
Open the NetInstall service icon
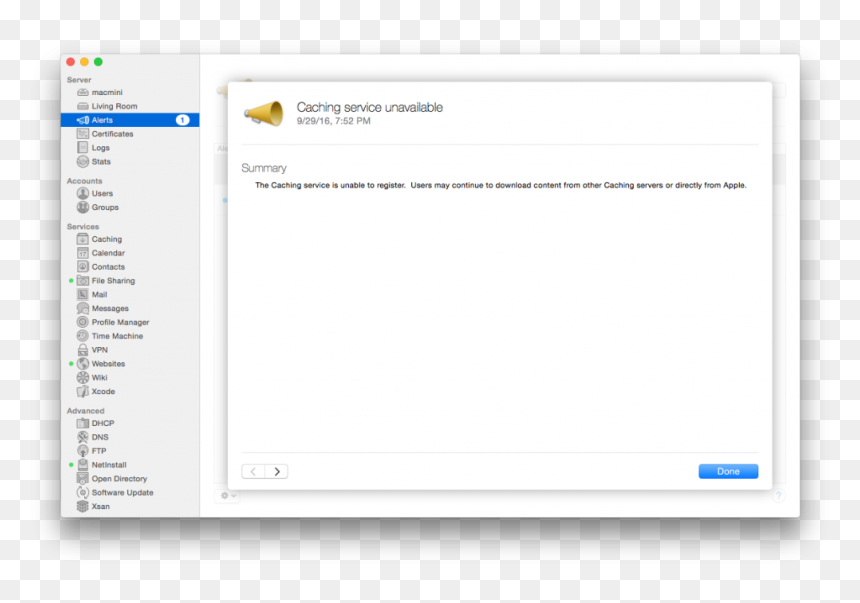point(83,465)
